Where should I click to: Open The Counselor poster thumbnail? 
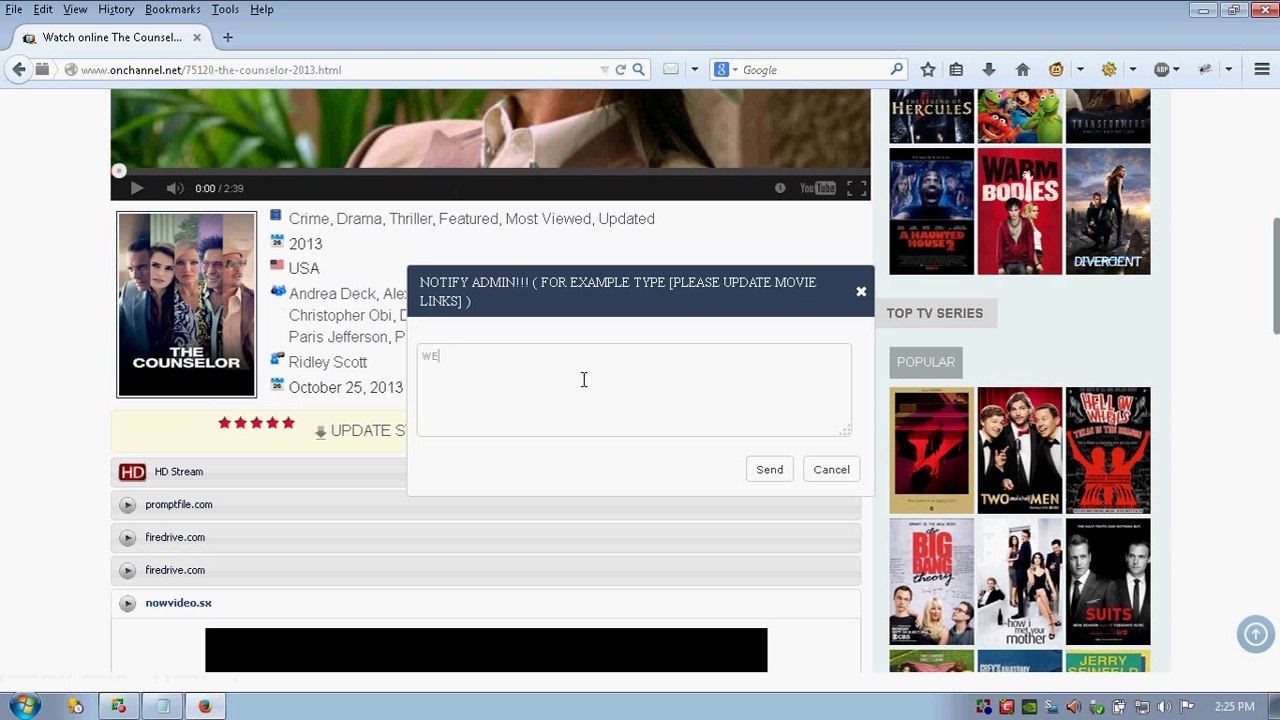186,305
